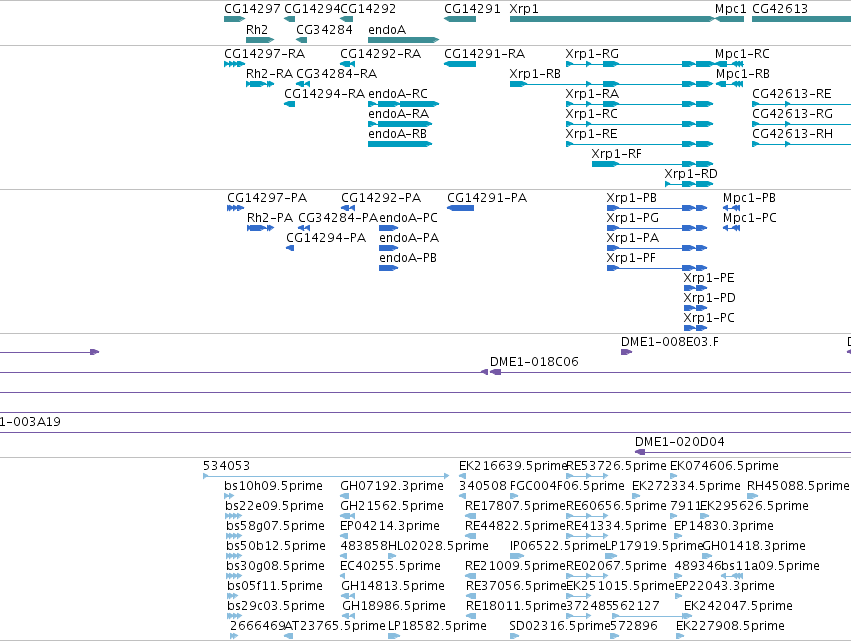Open EST IP06522.5prime
This screenshot has width=851, height=641.
click(x=557, y=546)
